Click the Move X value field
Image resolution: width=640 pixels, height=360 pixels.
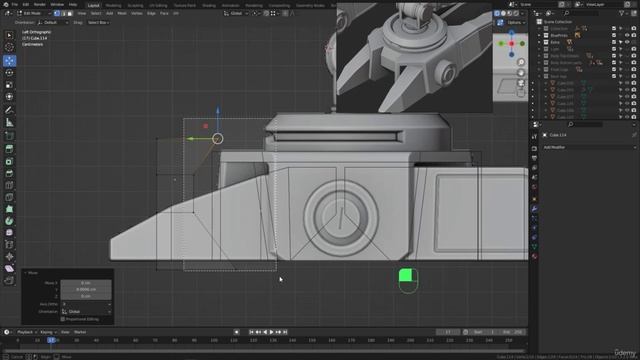point(86,283)
